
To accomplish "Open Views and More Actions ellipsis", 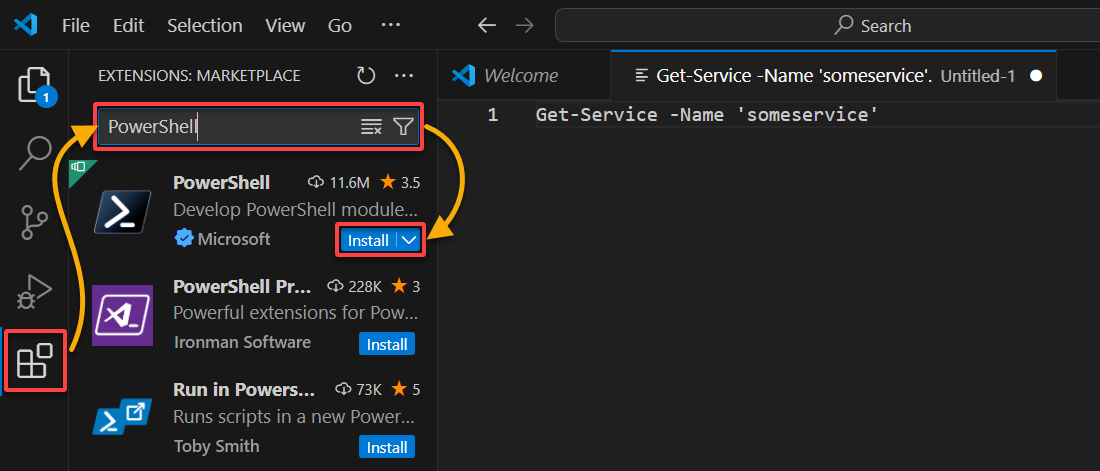I will click(x=403, y=76).
